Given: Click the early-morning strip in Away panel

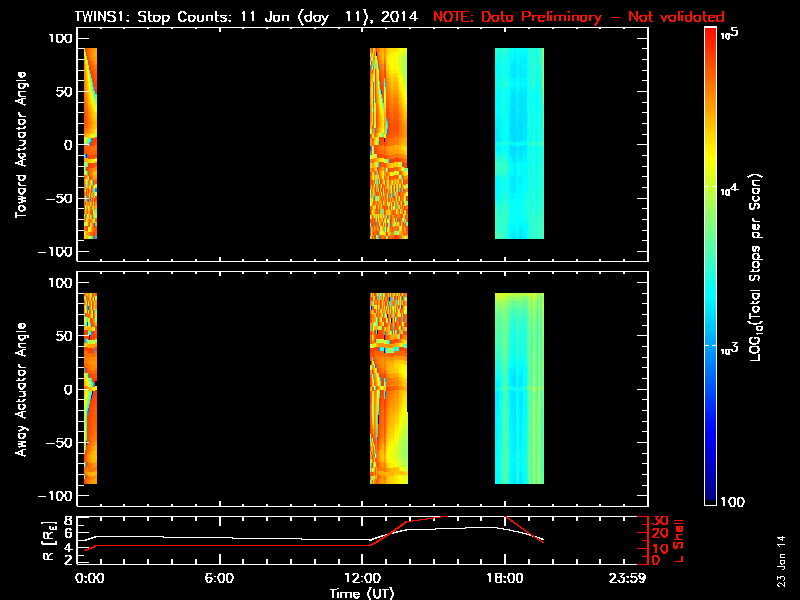Looking at the screenshot, I should (x=90, y=388).
